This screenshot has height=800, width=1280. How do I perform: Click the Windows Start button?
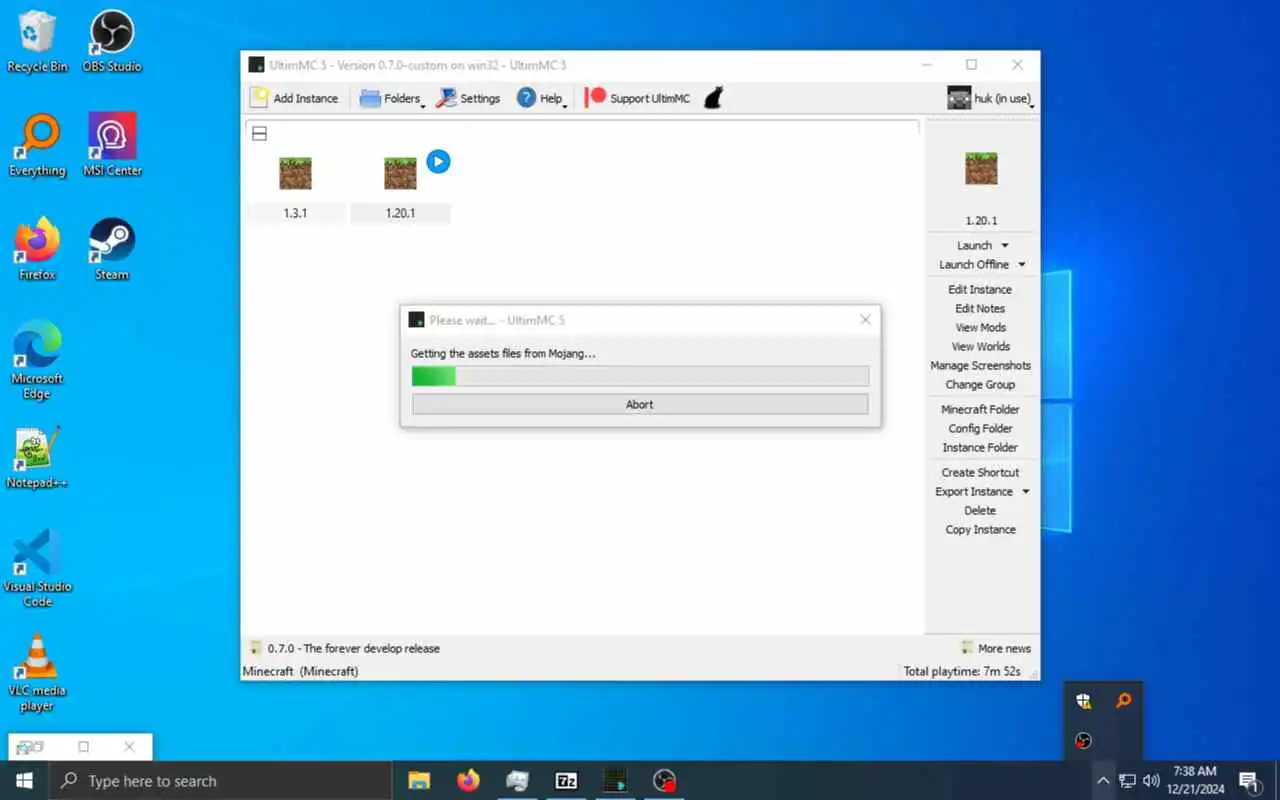pos(24,781)
